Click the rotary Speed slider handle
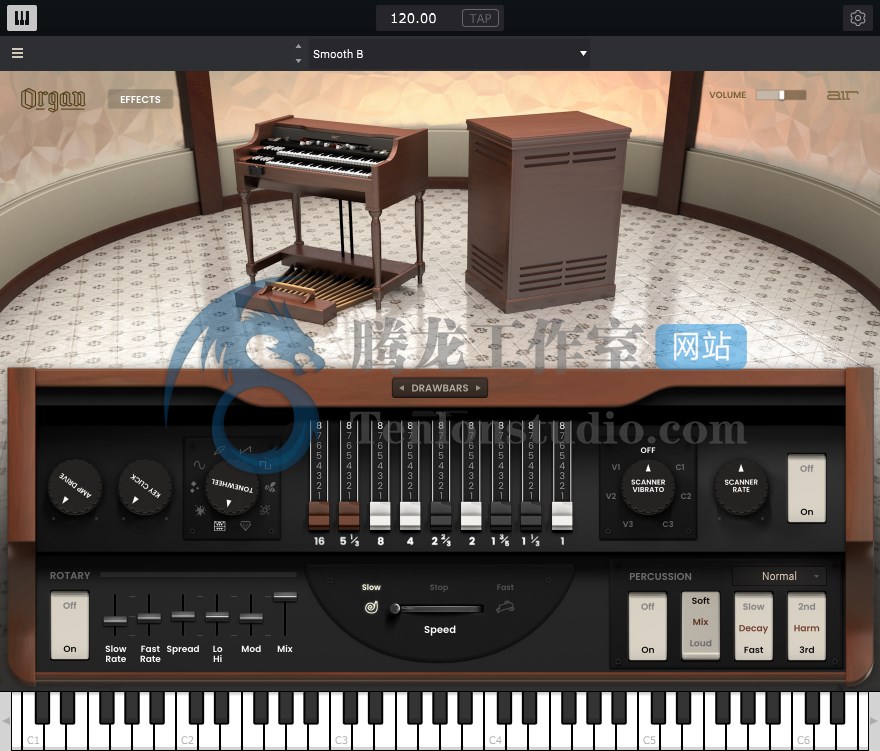880x751 pixels. pyautogui.click(x=395, y=608)
